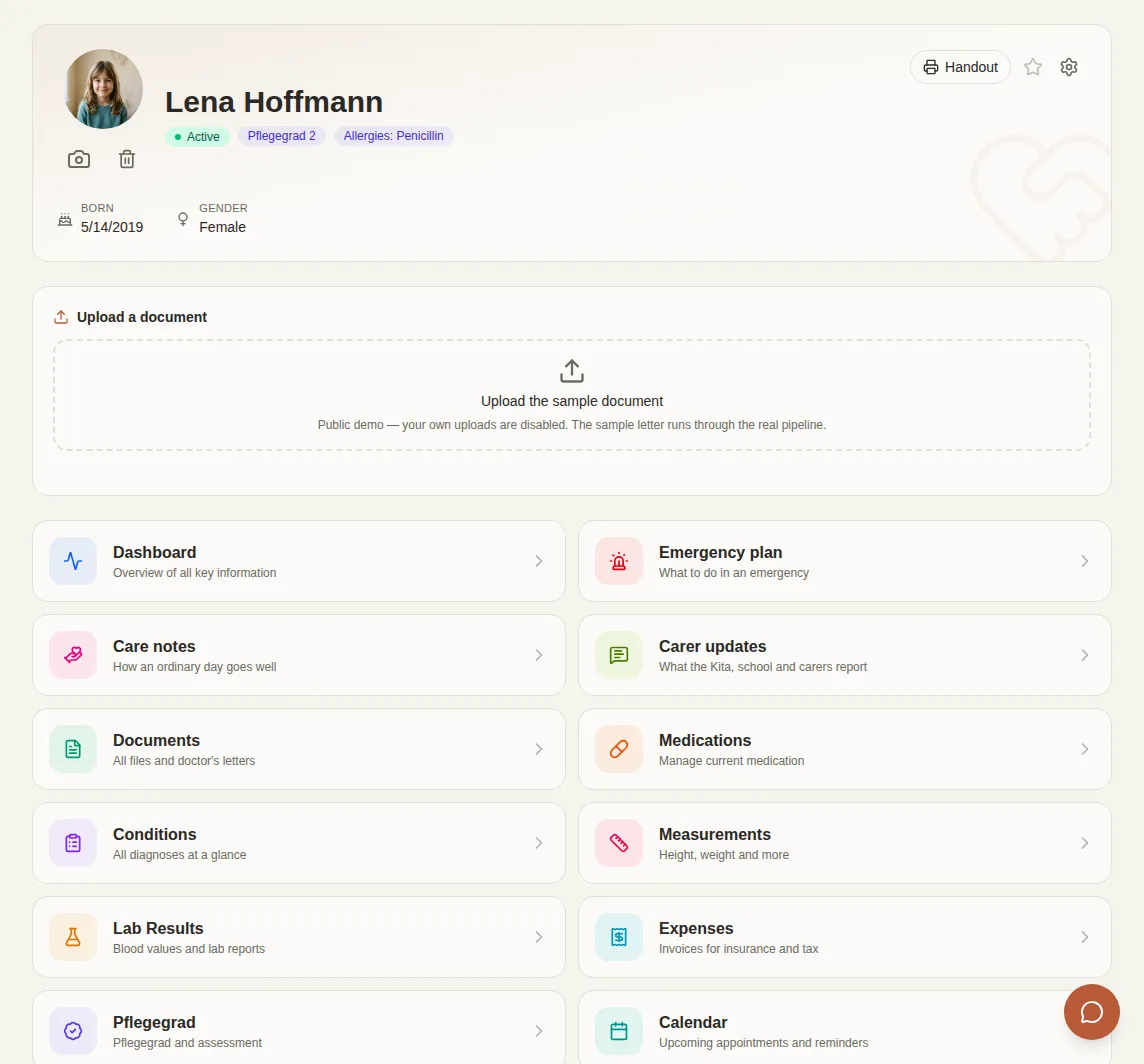The height and width of the screenshot is (1064, 1144).
Task: Click the Pflegegrad 2 badge
Action: (282, 136)
